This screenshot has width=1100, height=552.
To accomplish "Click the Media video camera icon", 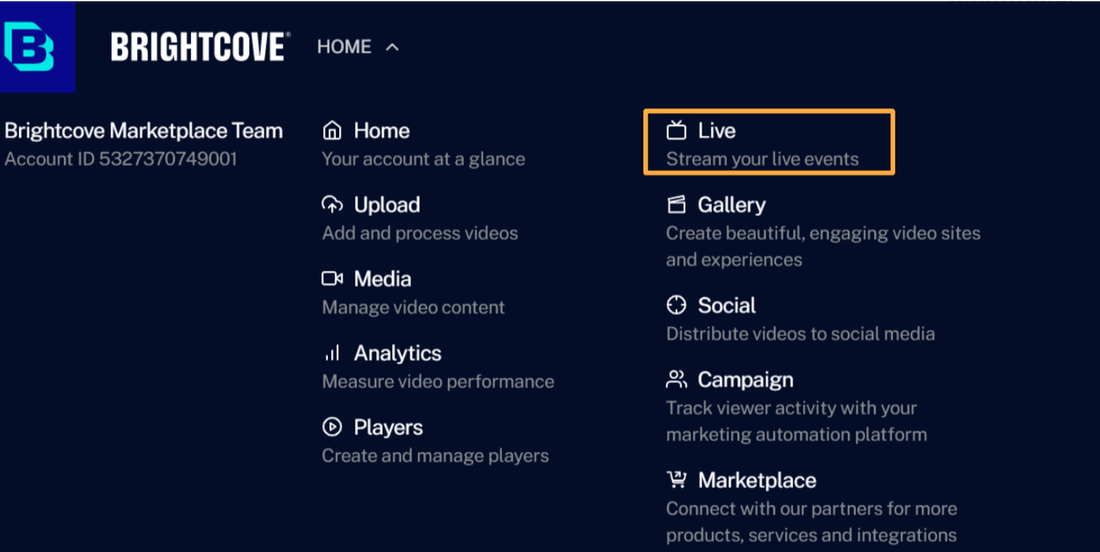I will coord(332,279).
